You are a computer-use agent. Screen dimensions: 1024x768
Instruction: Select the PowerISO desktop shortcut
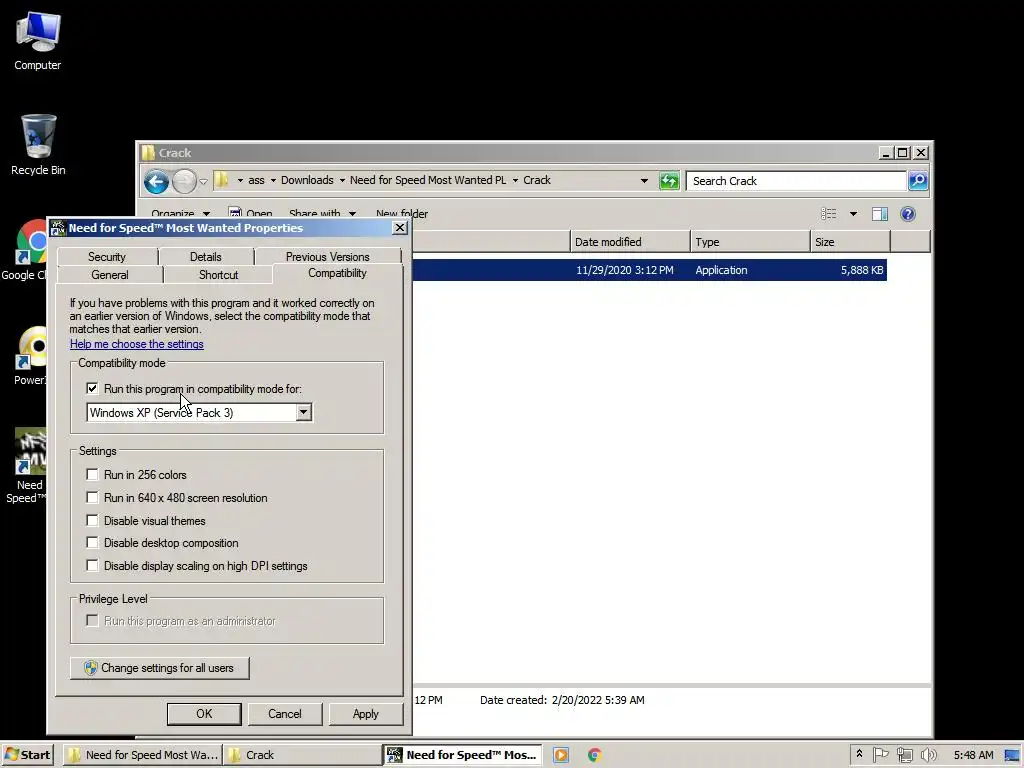click(x=29, y=355)
